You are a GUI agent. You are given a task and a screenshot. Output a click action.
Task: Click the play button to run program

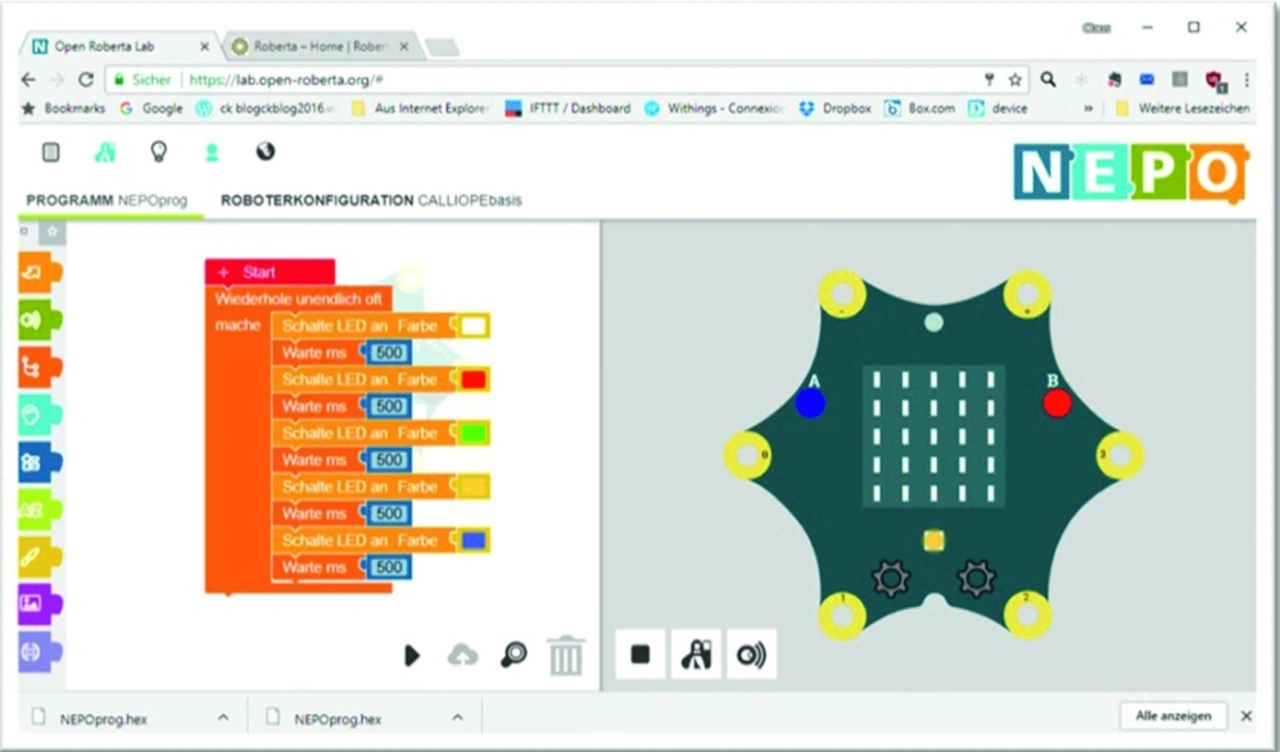(x=411, y=655)
